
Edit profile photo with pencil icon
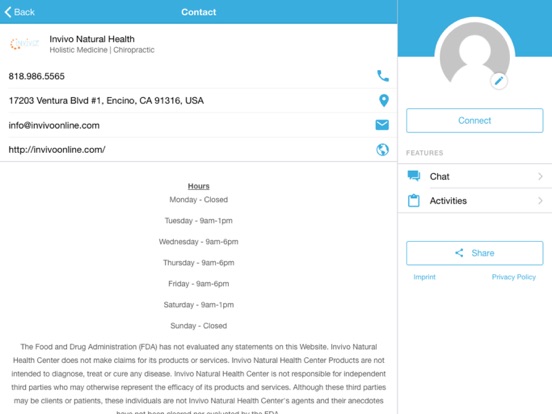pyautogui.click(x=499, y=81)
